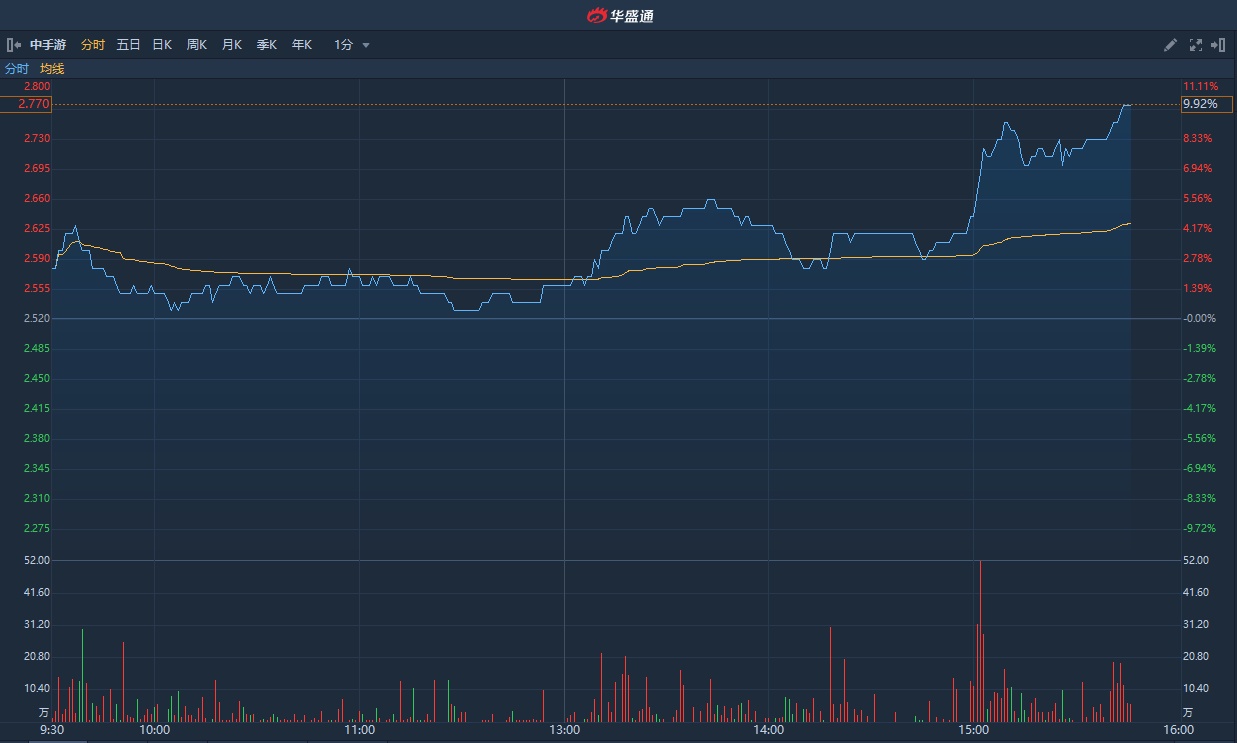Switch to the 分时 intraday tab
Image resolution: width=1237 pixels, height=743 pixels.
[93, 45]
